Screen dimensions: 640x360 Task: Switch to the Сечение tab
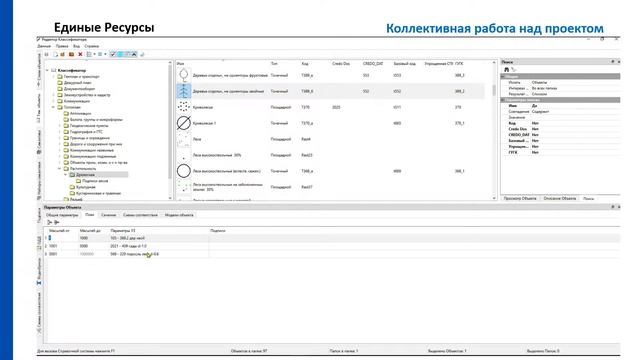click(x=109, y=215)
